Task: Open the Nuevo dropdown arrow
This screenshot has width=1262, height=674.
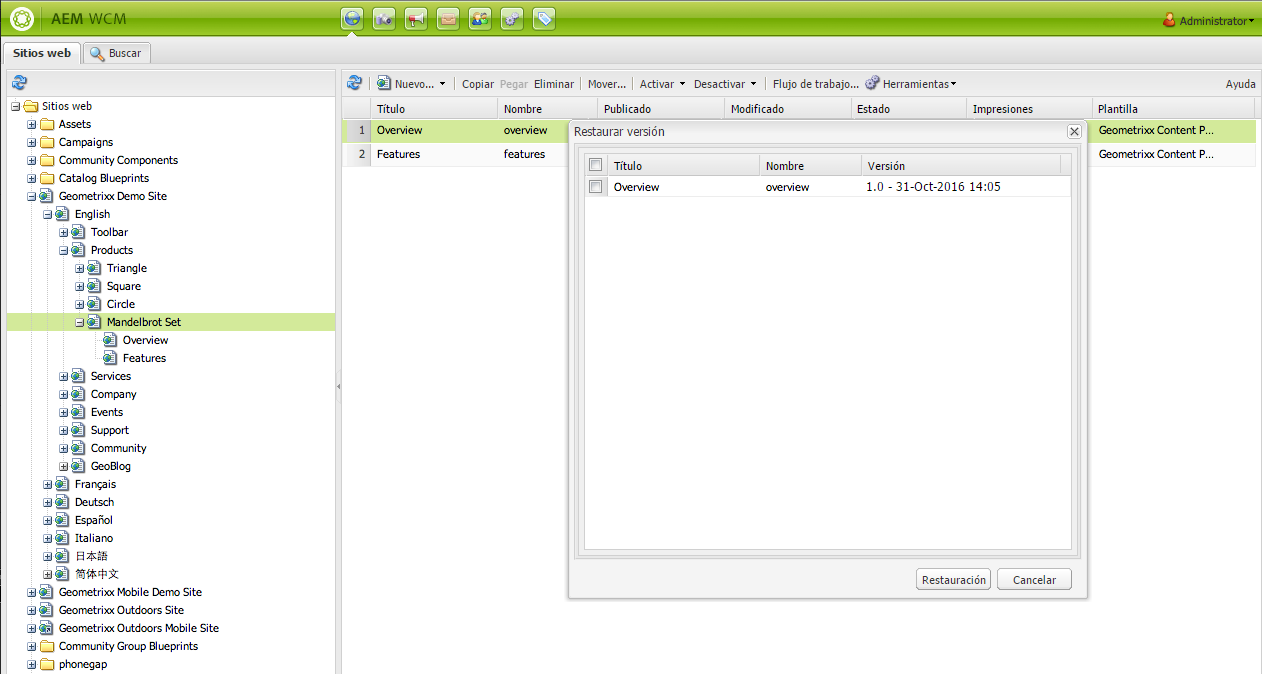Action: (442, 84)
